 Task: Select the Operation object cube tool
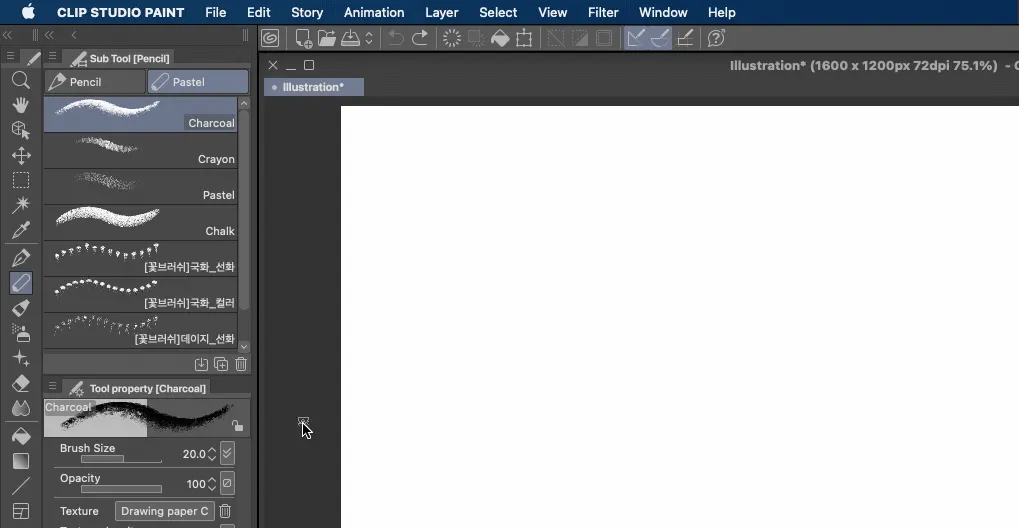21,130
